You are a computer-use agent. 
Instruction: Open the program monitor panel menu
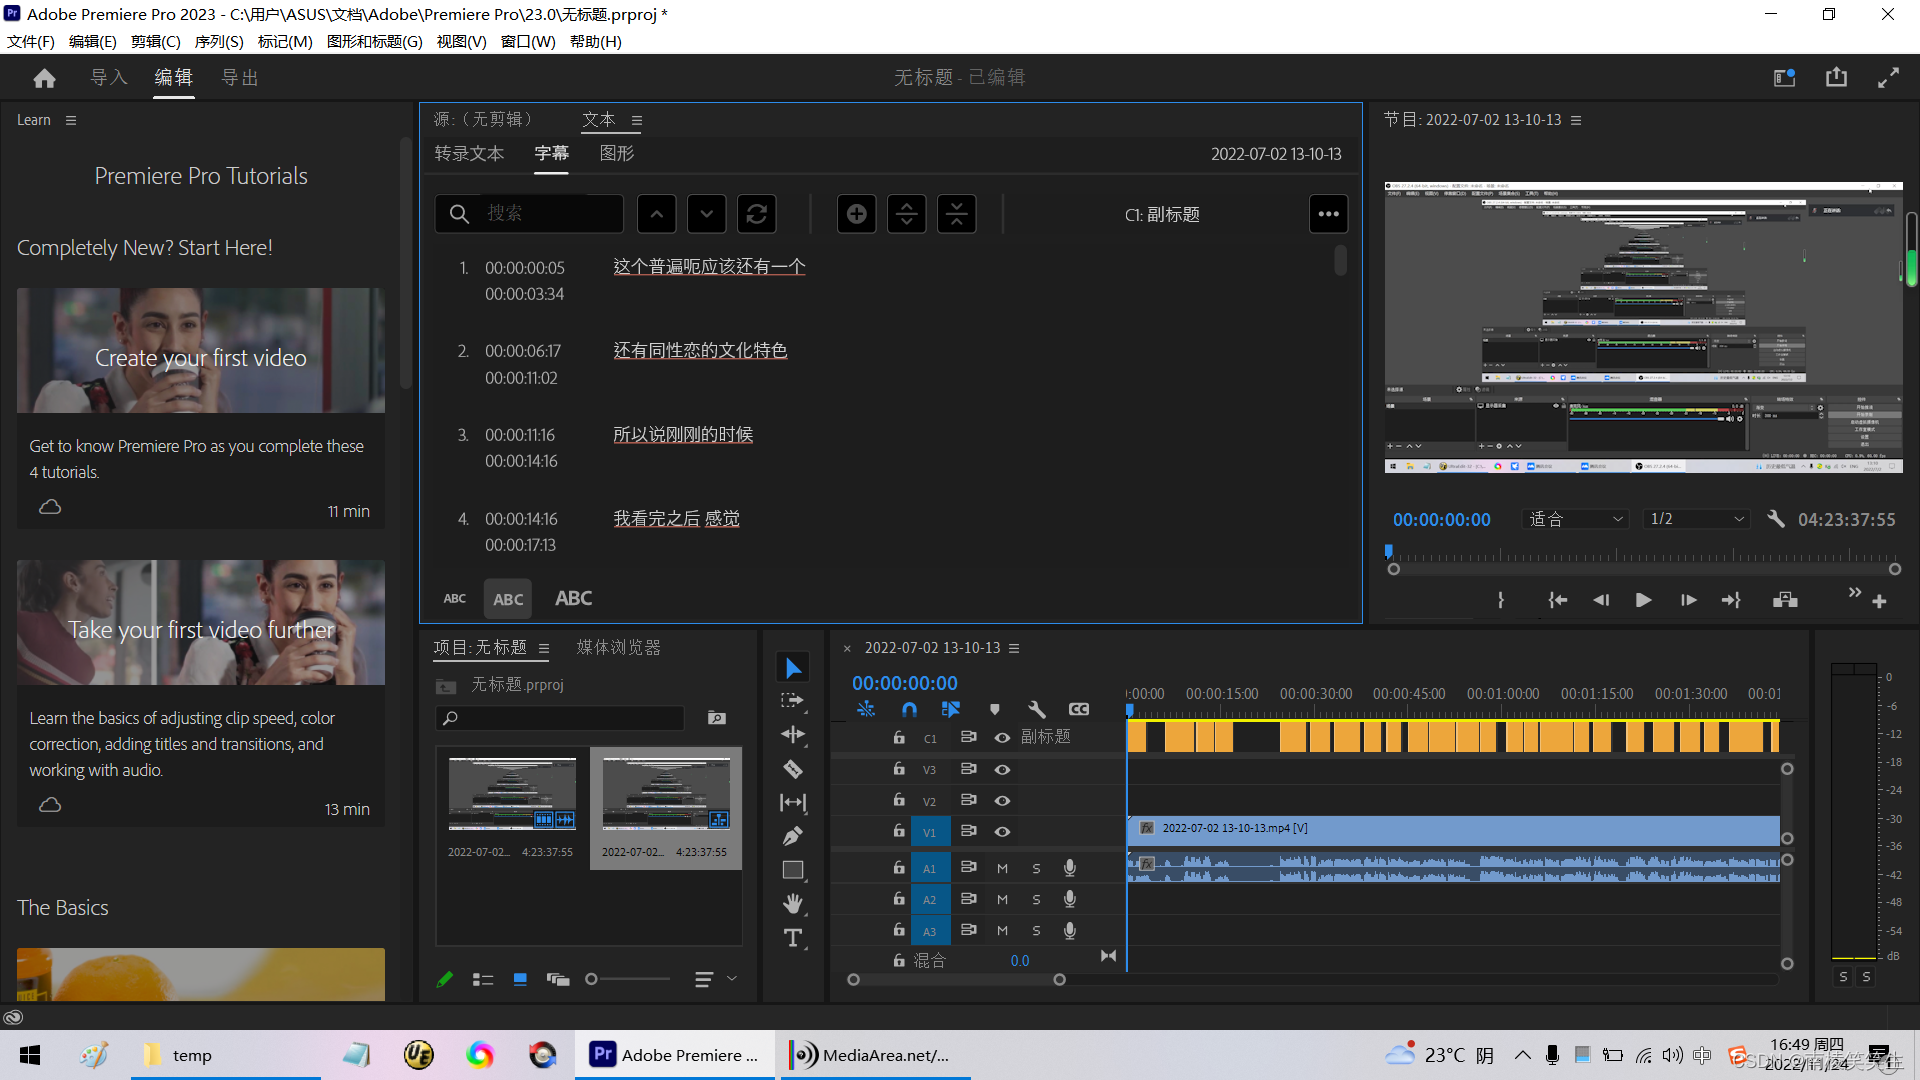[x=1576, y=120]
